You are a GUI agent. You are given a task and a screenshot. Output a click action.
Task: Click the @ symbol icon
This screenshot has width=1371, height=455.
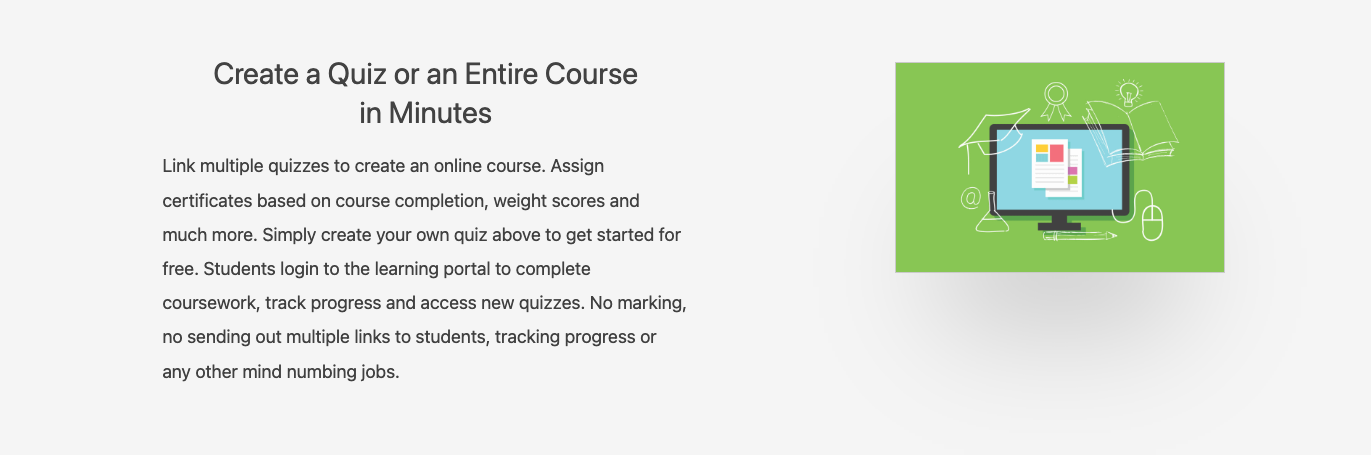tap(969, 198)
